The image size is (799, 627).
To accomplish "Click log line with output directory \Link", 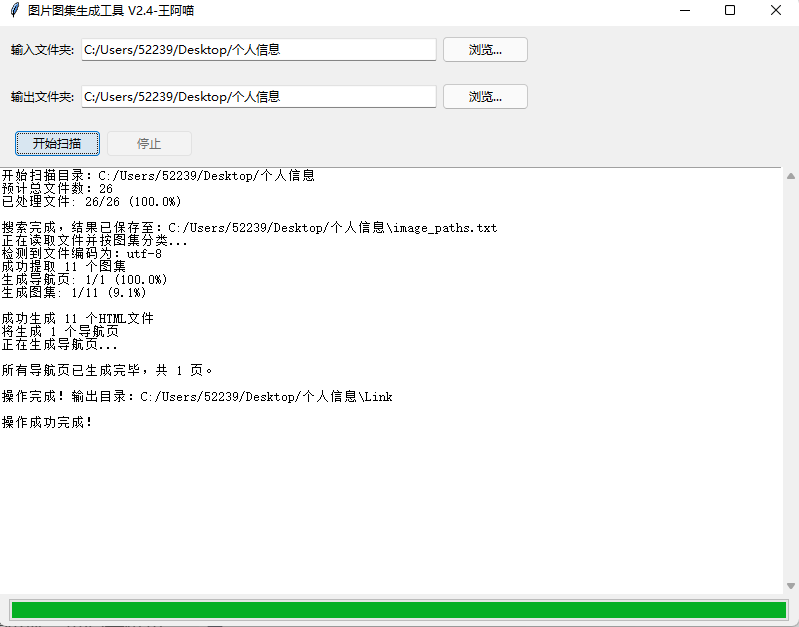I will pyautogui.click(x=197, y=397).
